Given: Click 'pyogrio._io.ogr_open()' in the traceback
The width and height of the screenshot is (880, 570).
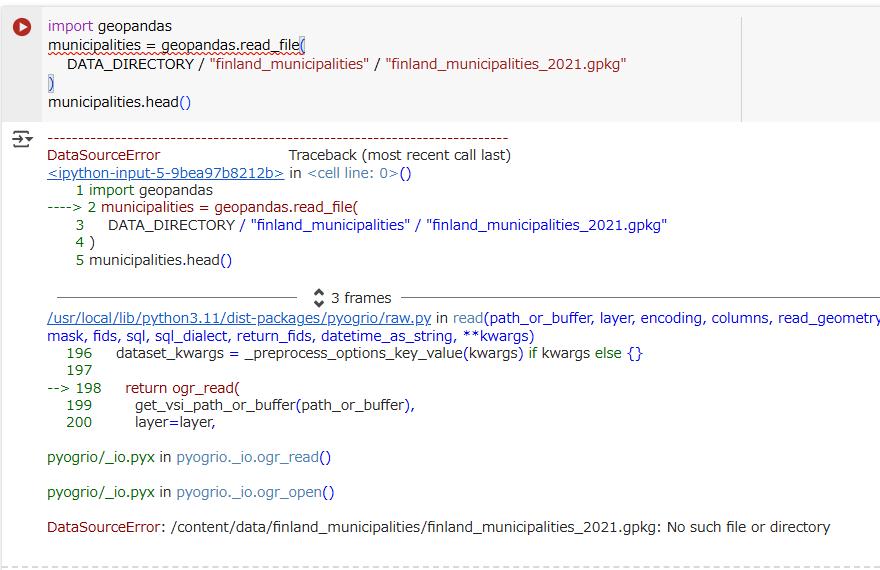Looking at the screenshot, I should click(x=255, y=493).
